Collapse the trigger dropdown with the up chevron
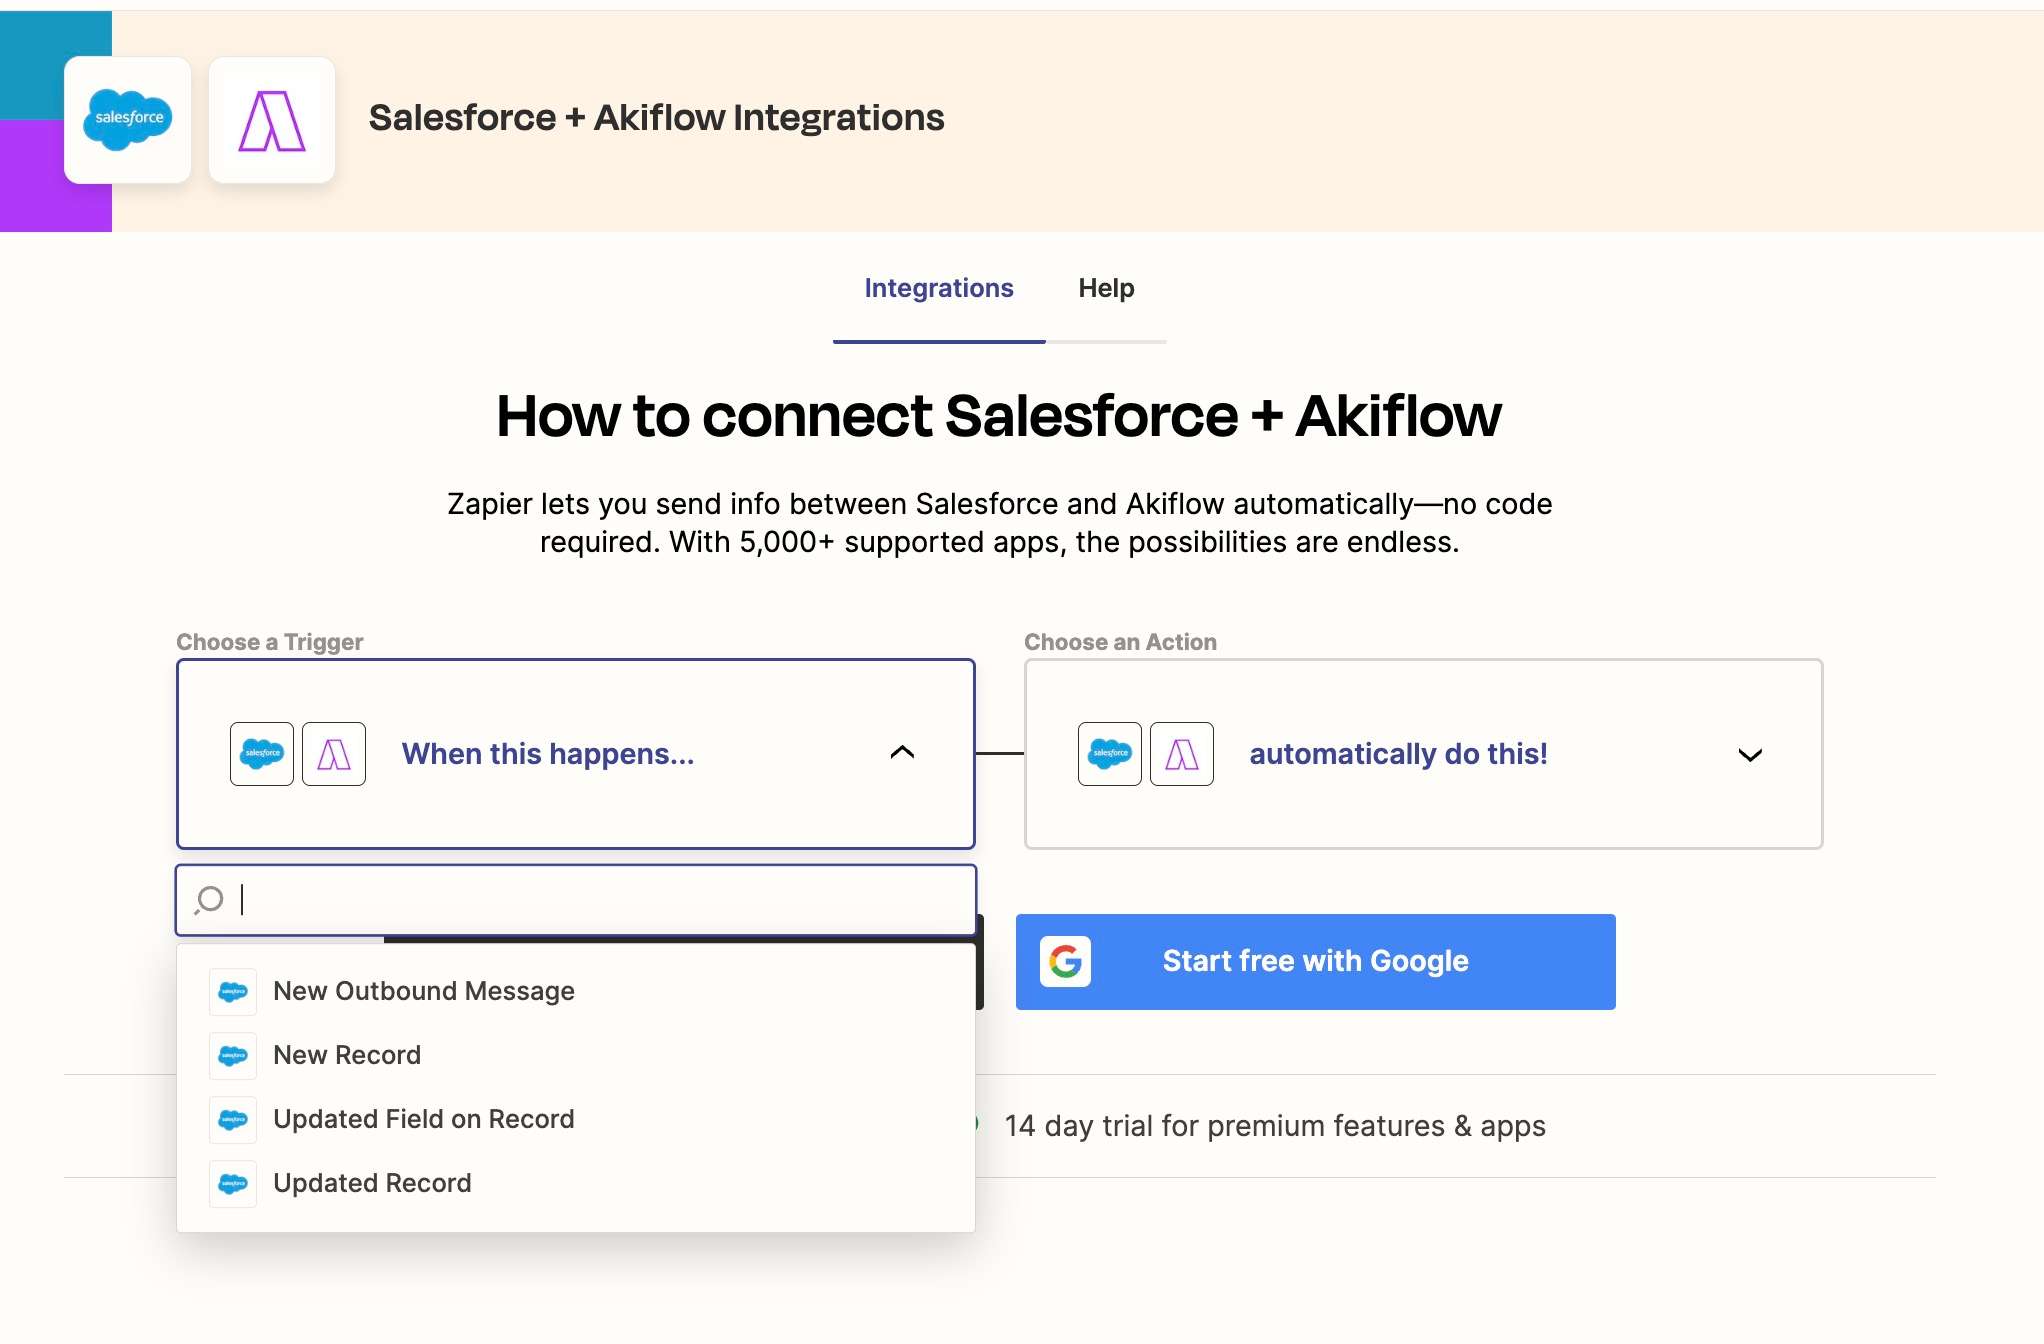The height and width of the screenshot is (1344, 2044). [x=902, y=753]
